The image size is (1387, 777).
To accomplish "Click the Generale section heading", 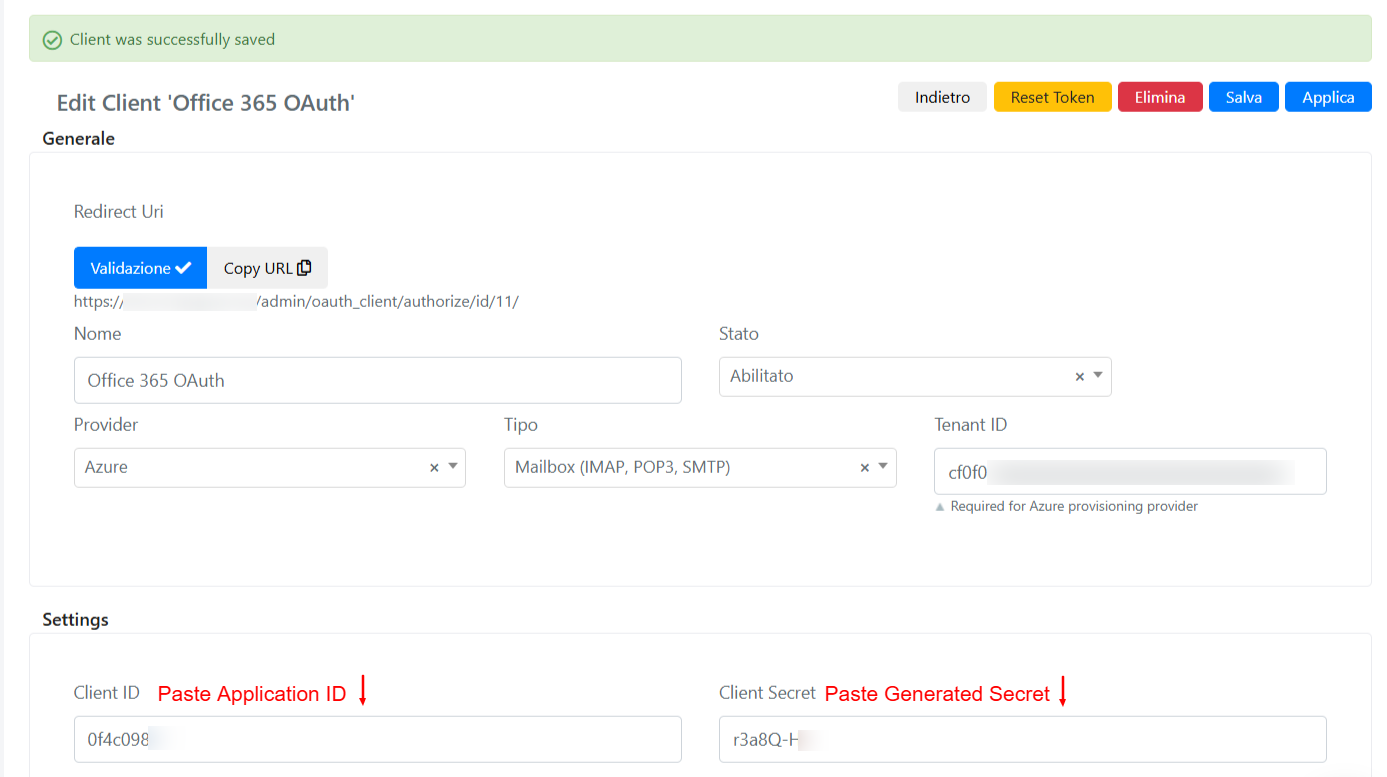I will pyautogui.click(x=79, y=139).
